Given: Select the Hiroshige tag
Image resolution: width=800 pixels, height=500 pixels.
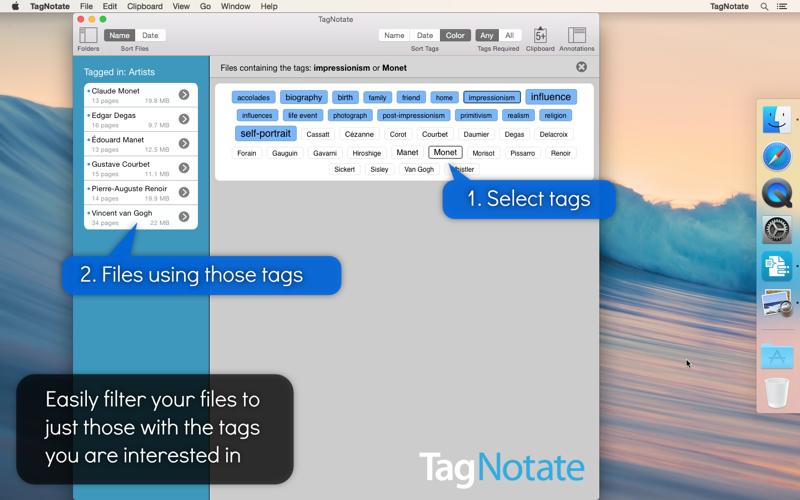Looking at the screenshot, I should [367, 153].
